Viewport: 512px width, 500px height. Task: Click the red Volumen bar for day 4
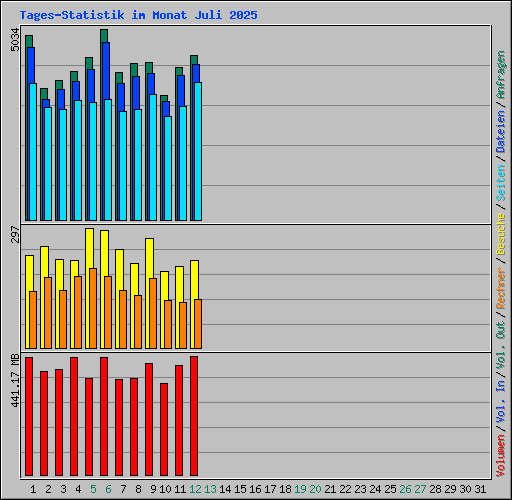coord(74,416)
